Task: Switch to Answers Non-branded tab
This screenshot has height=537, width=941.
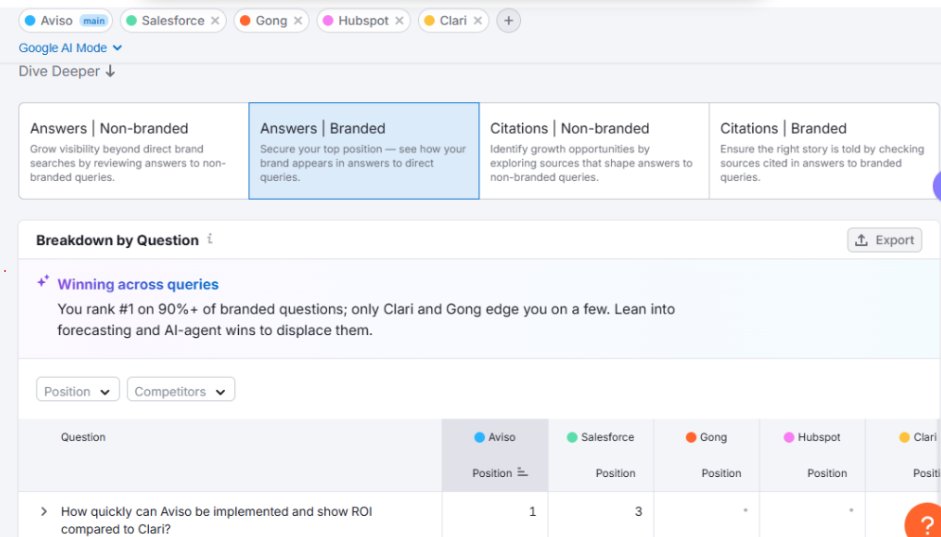Action: point(134,151)
